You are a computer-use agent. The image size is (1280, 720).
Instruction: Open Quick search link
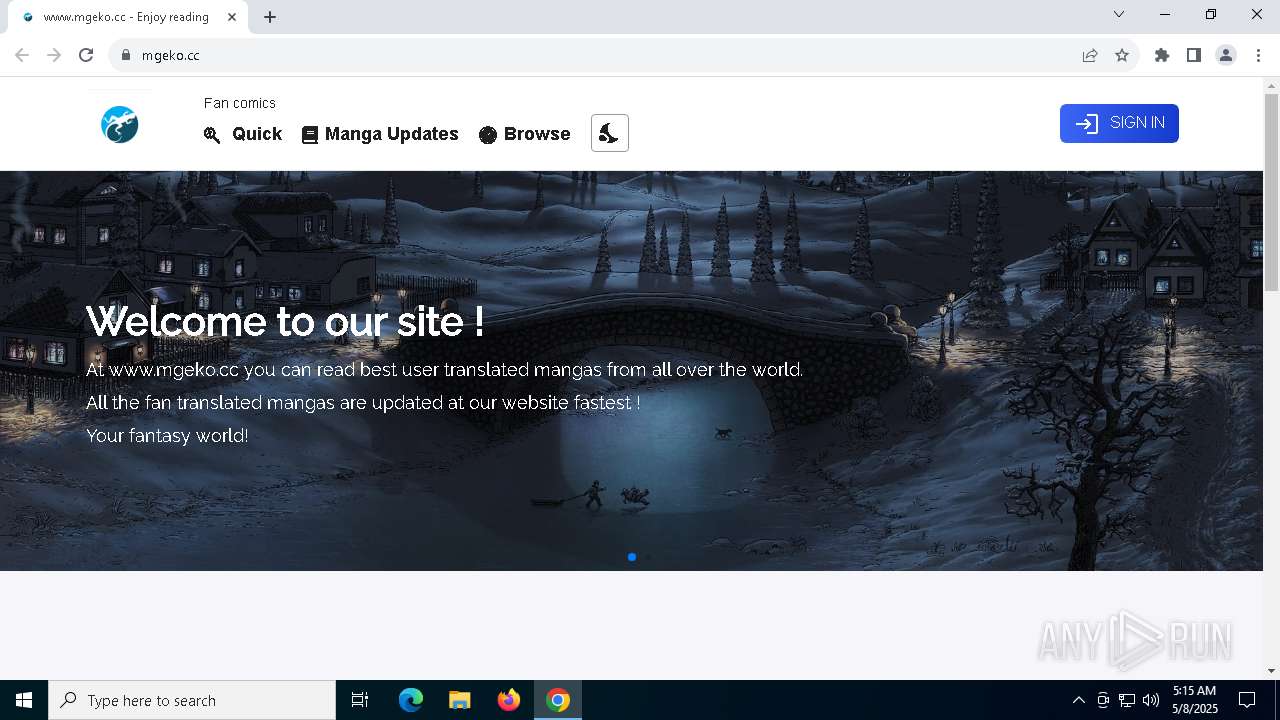(243, 134)
